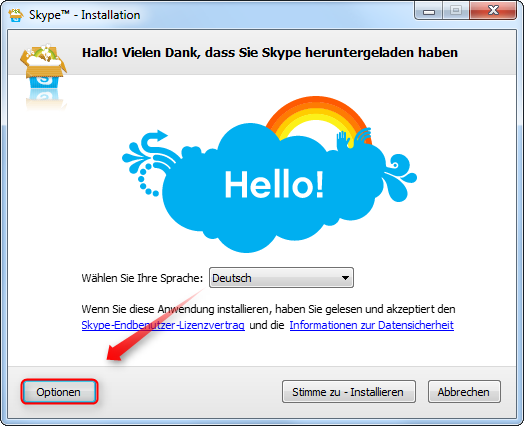The height and width of the screenshot is (426, 524).
Task: Click the 'Wählen Sie Ihre Sprache:' label
Action: 142,278
